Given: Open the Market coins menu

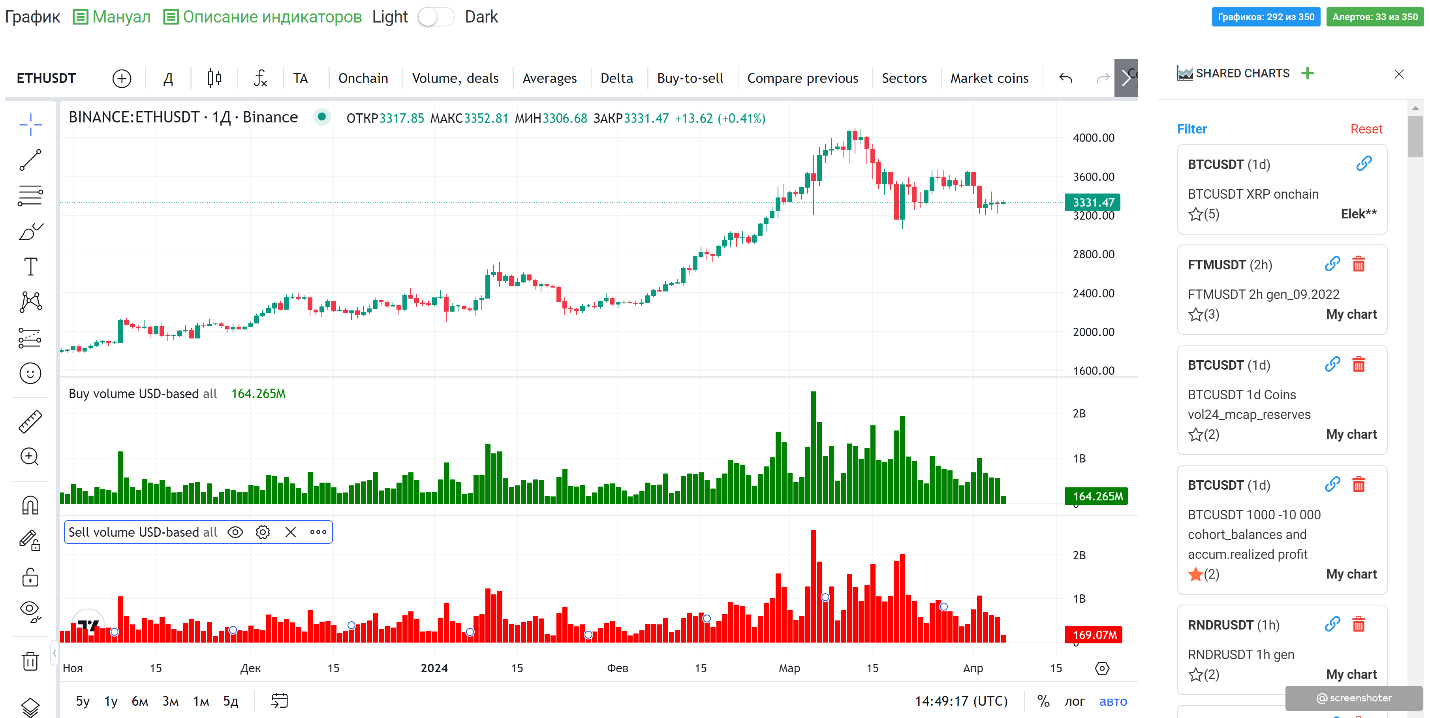Looking at the screenshot, I should pos(989,78).
